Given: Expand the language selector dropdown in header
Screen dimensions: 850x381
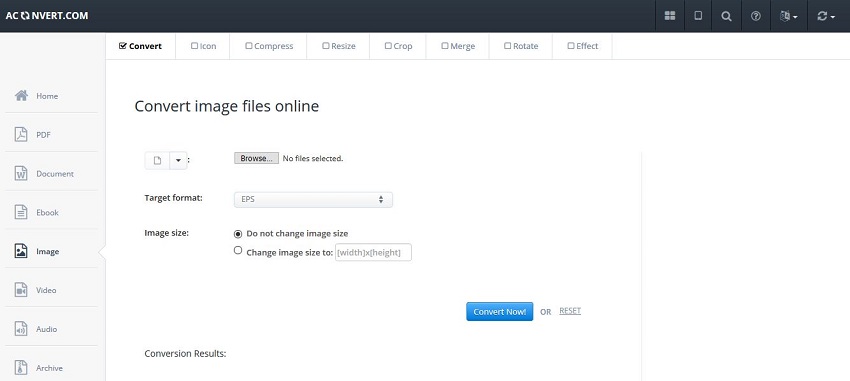Looking at the screenshot, I should pyautogui.click(x=788, y=16).
